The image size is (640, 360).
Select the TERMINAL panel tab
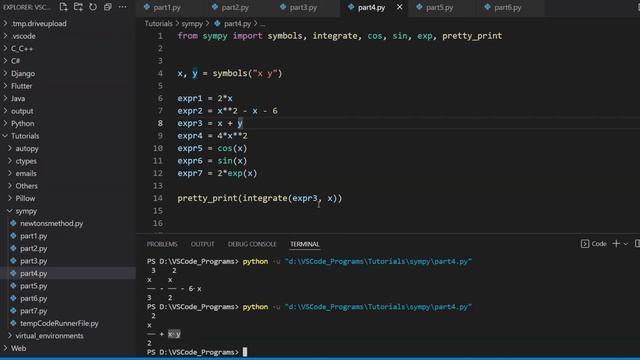pyautogui.click(x=304, y=244)
